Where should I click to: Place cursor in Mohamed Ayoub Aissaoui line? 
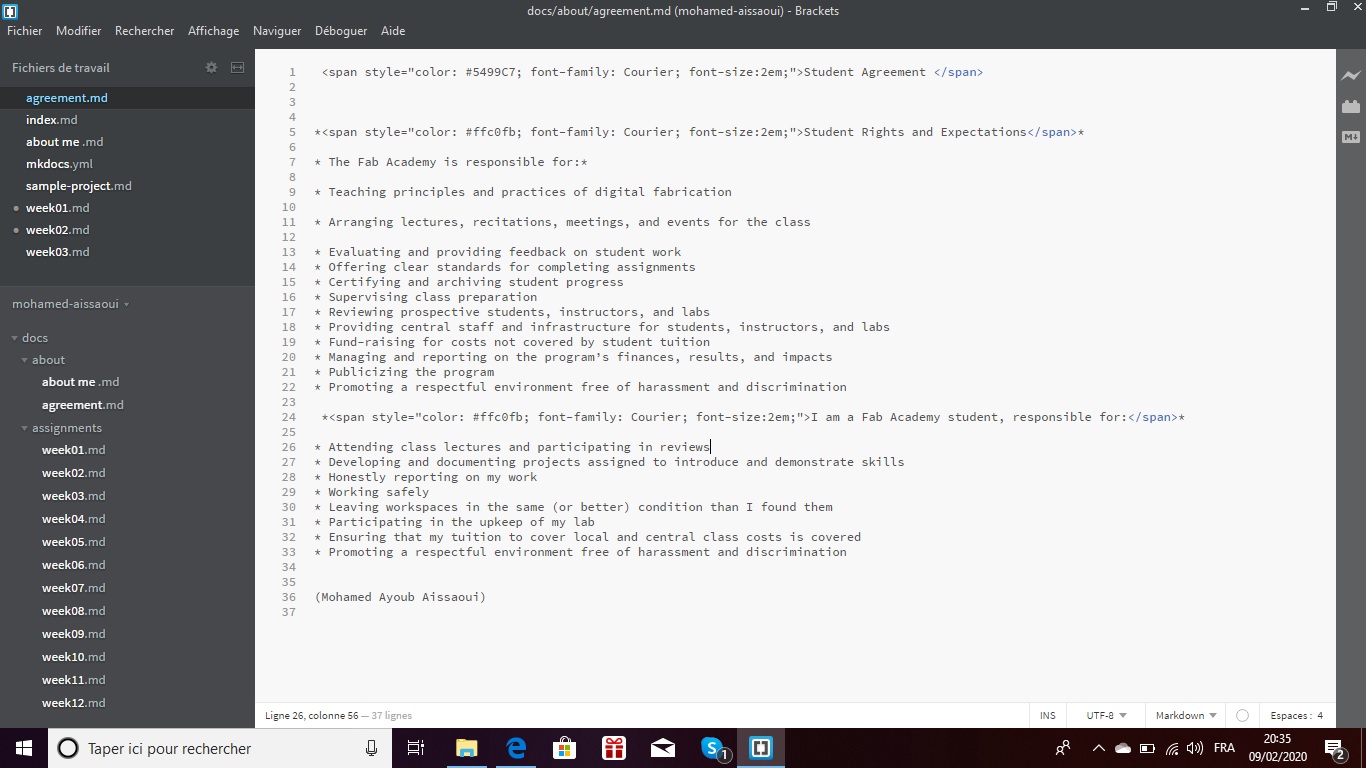400,597
